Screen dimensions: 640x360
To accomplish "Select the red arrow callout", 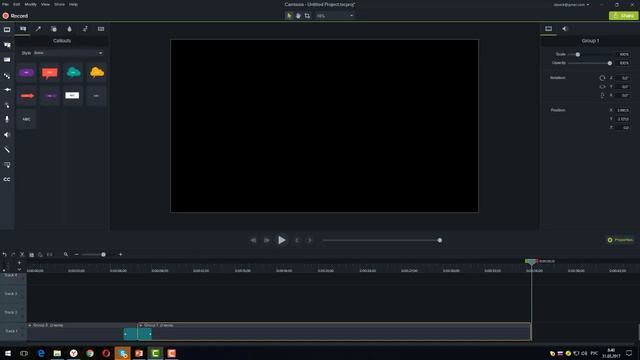I will [x=27, y=96].
